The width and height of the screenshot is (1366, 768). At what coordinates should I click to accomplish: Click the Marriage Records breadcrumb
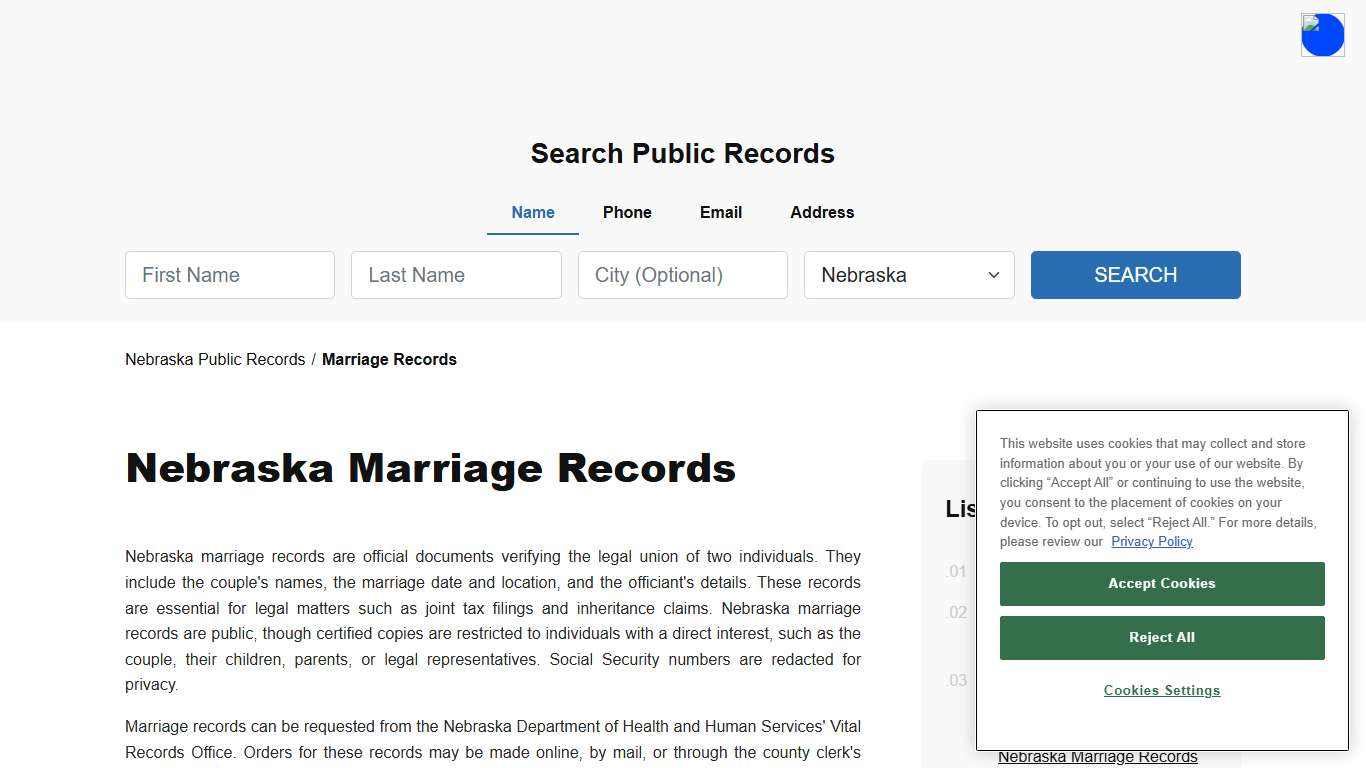point(389,359)
